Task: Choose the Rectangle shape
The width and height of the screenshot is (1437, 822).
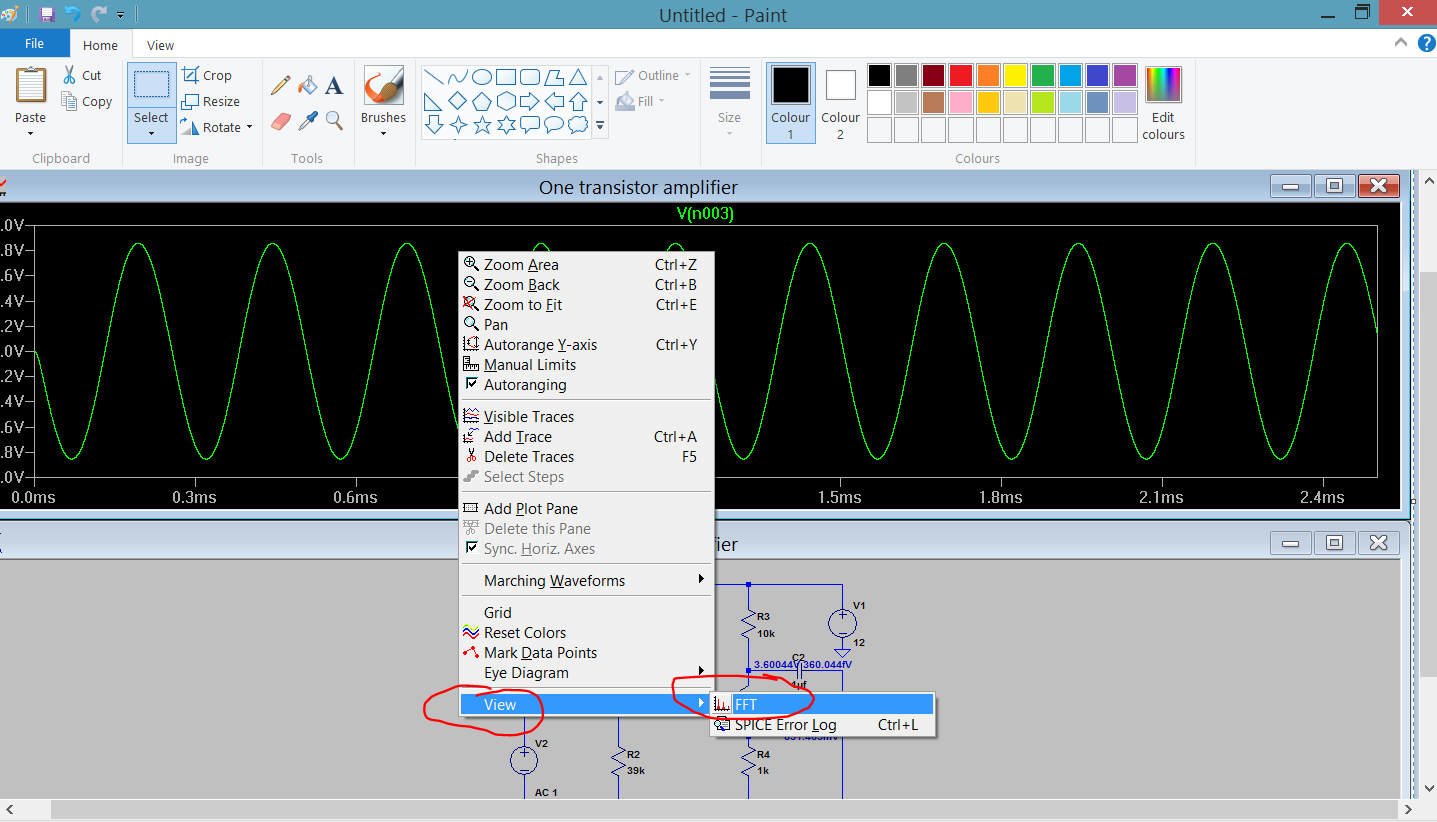Action: pyautogui.click(x=506, y=77)
